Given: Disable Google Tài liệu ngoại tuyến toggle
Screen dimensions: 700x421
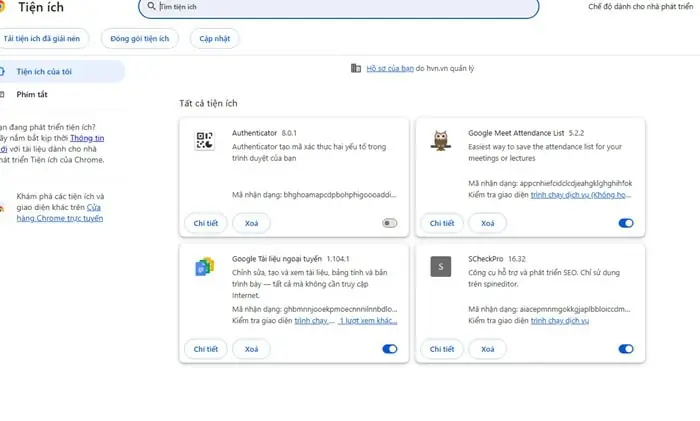Looking at the screenshot, I should 389,349.
